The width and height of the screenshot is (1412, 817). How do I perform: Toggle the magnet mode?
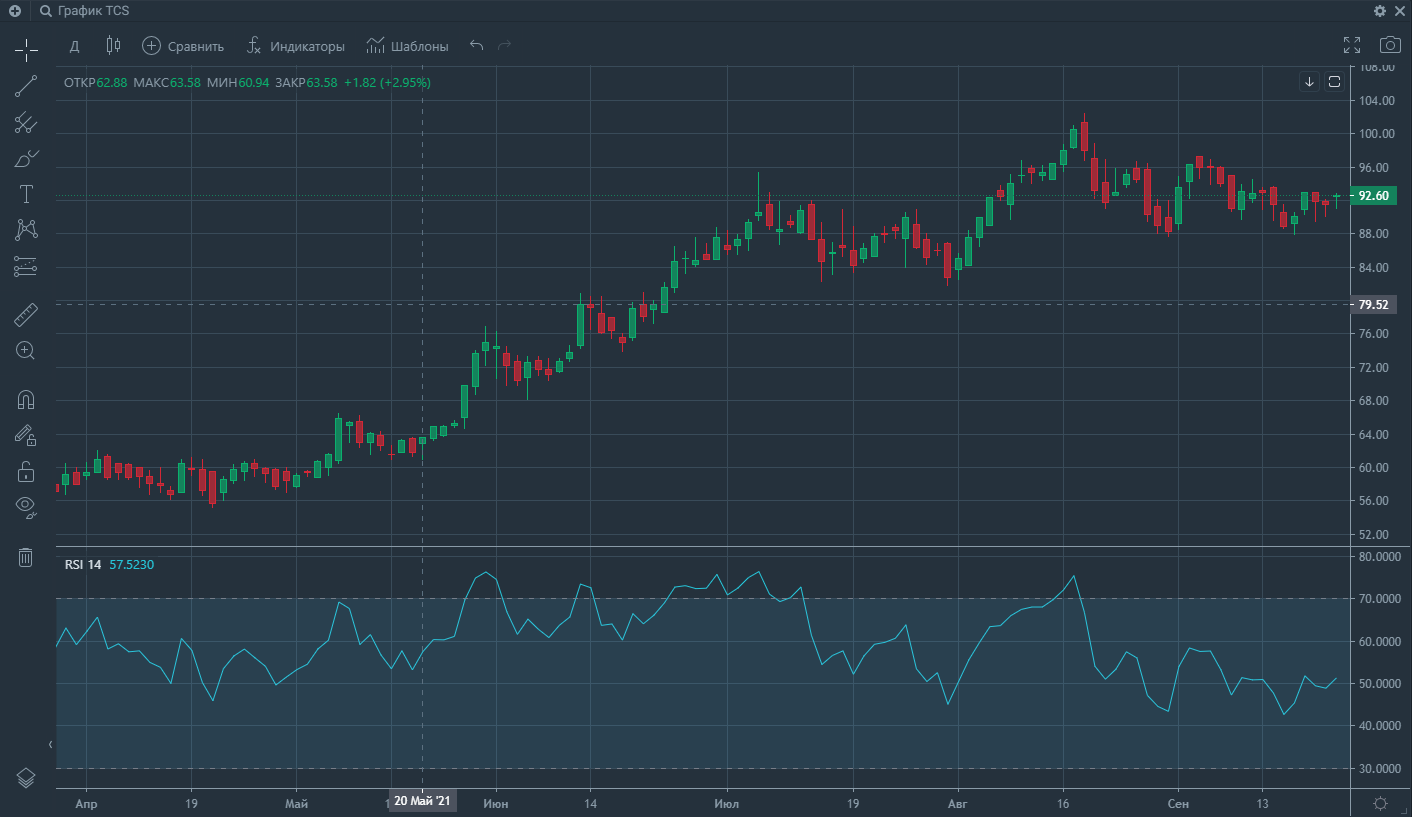[26, 400]
